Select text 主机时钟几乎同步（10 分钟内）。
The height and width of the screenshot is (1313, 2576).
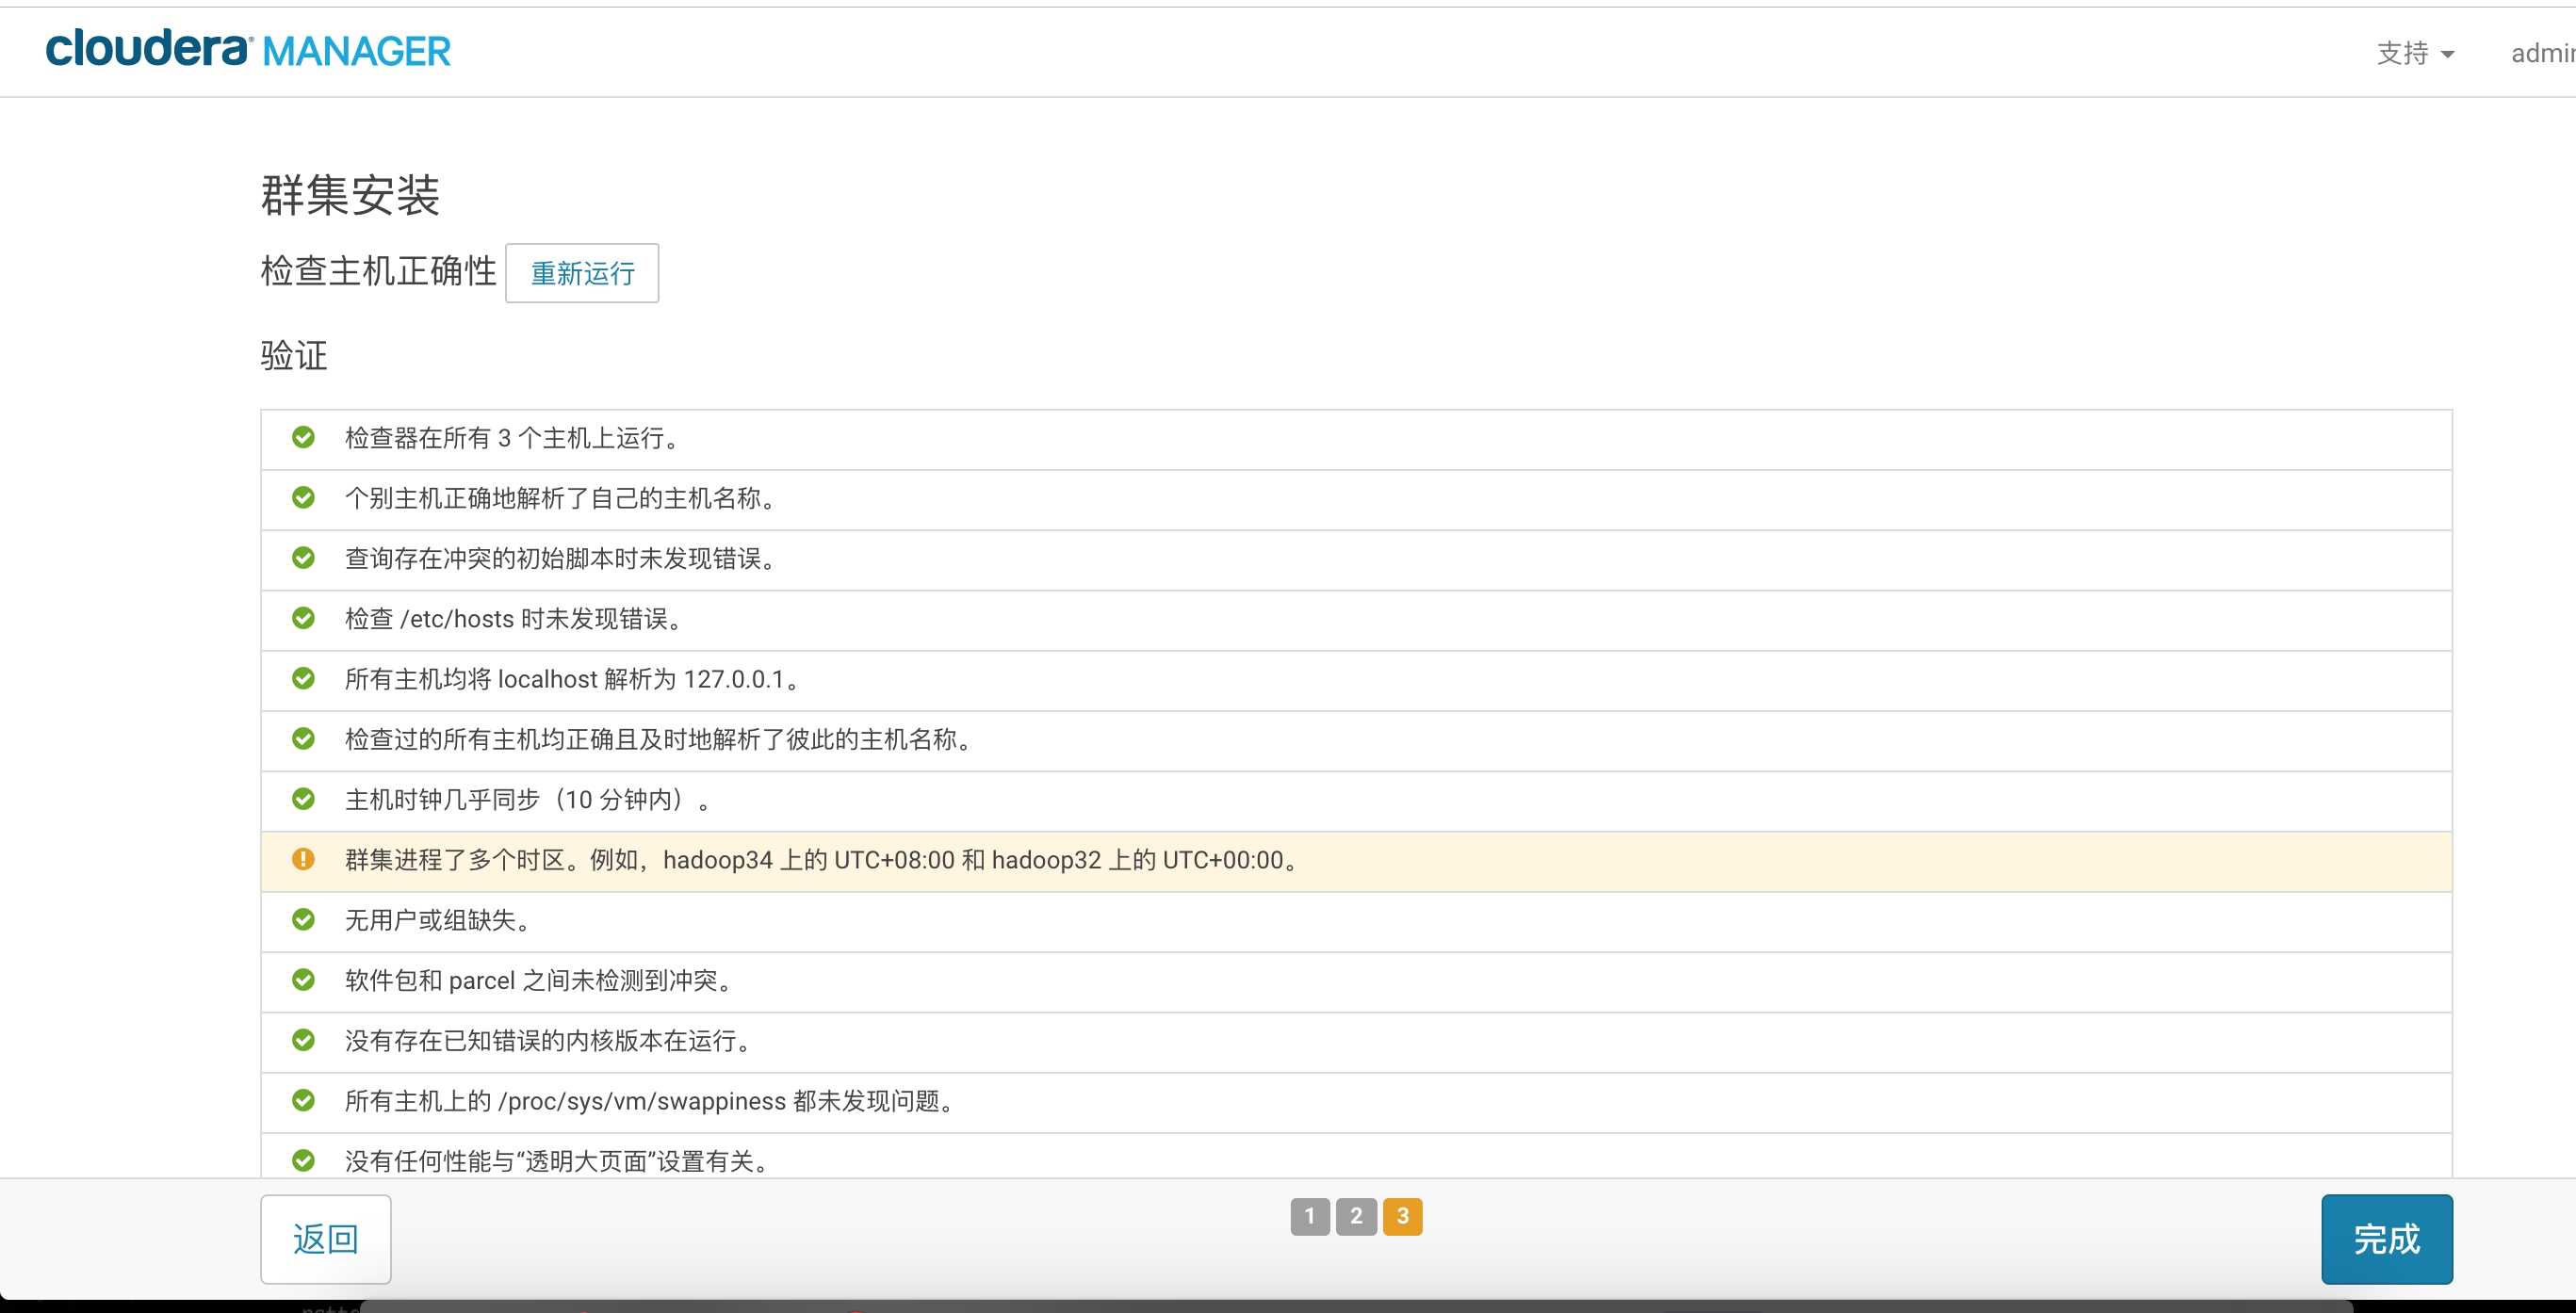click(x=529, y=799)
